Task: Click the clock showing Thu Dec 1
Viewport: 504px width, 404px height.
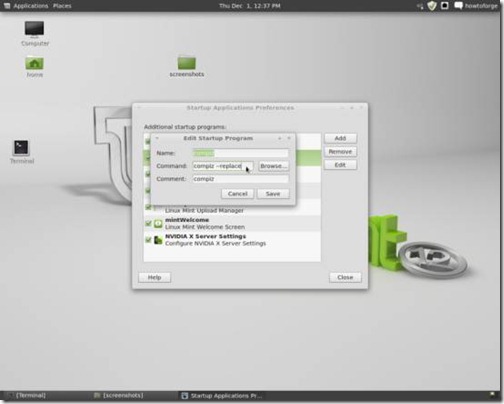Action: click(250, 6)
